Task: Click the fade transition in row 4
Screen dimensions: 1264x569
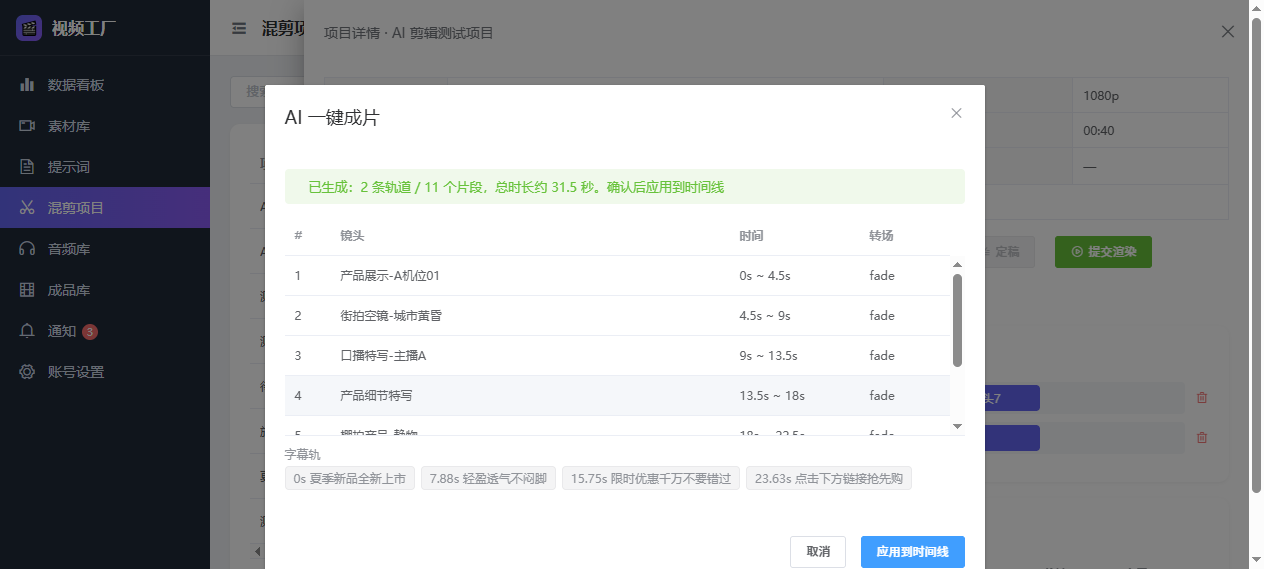Action: tap(882, 396)
